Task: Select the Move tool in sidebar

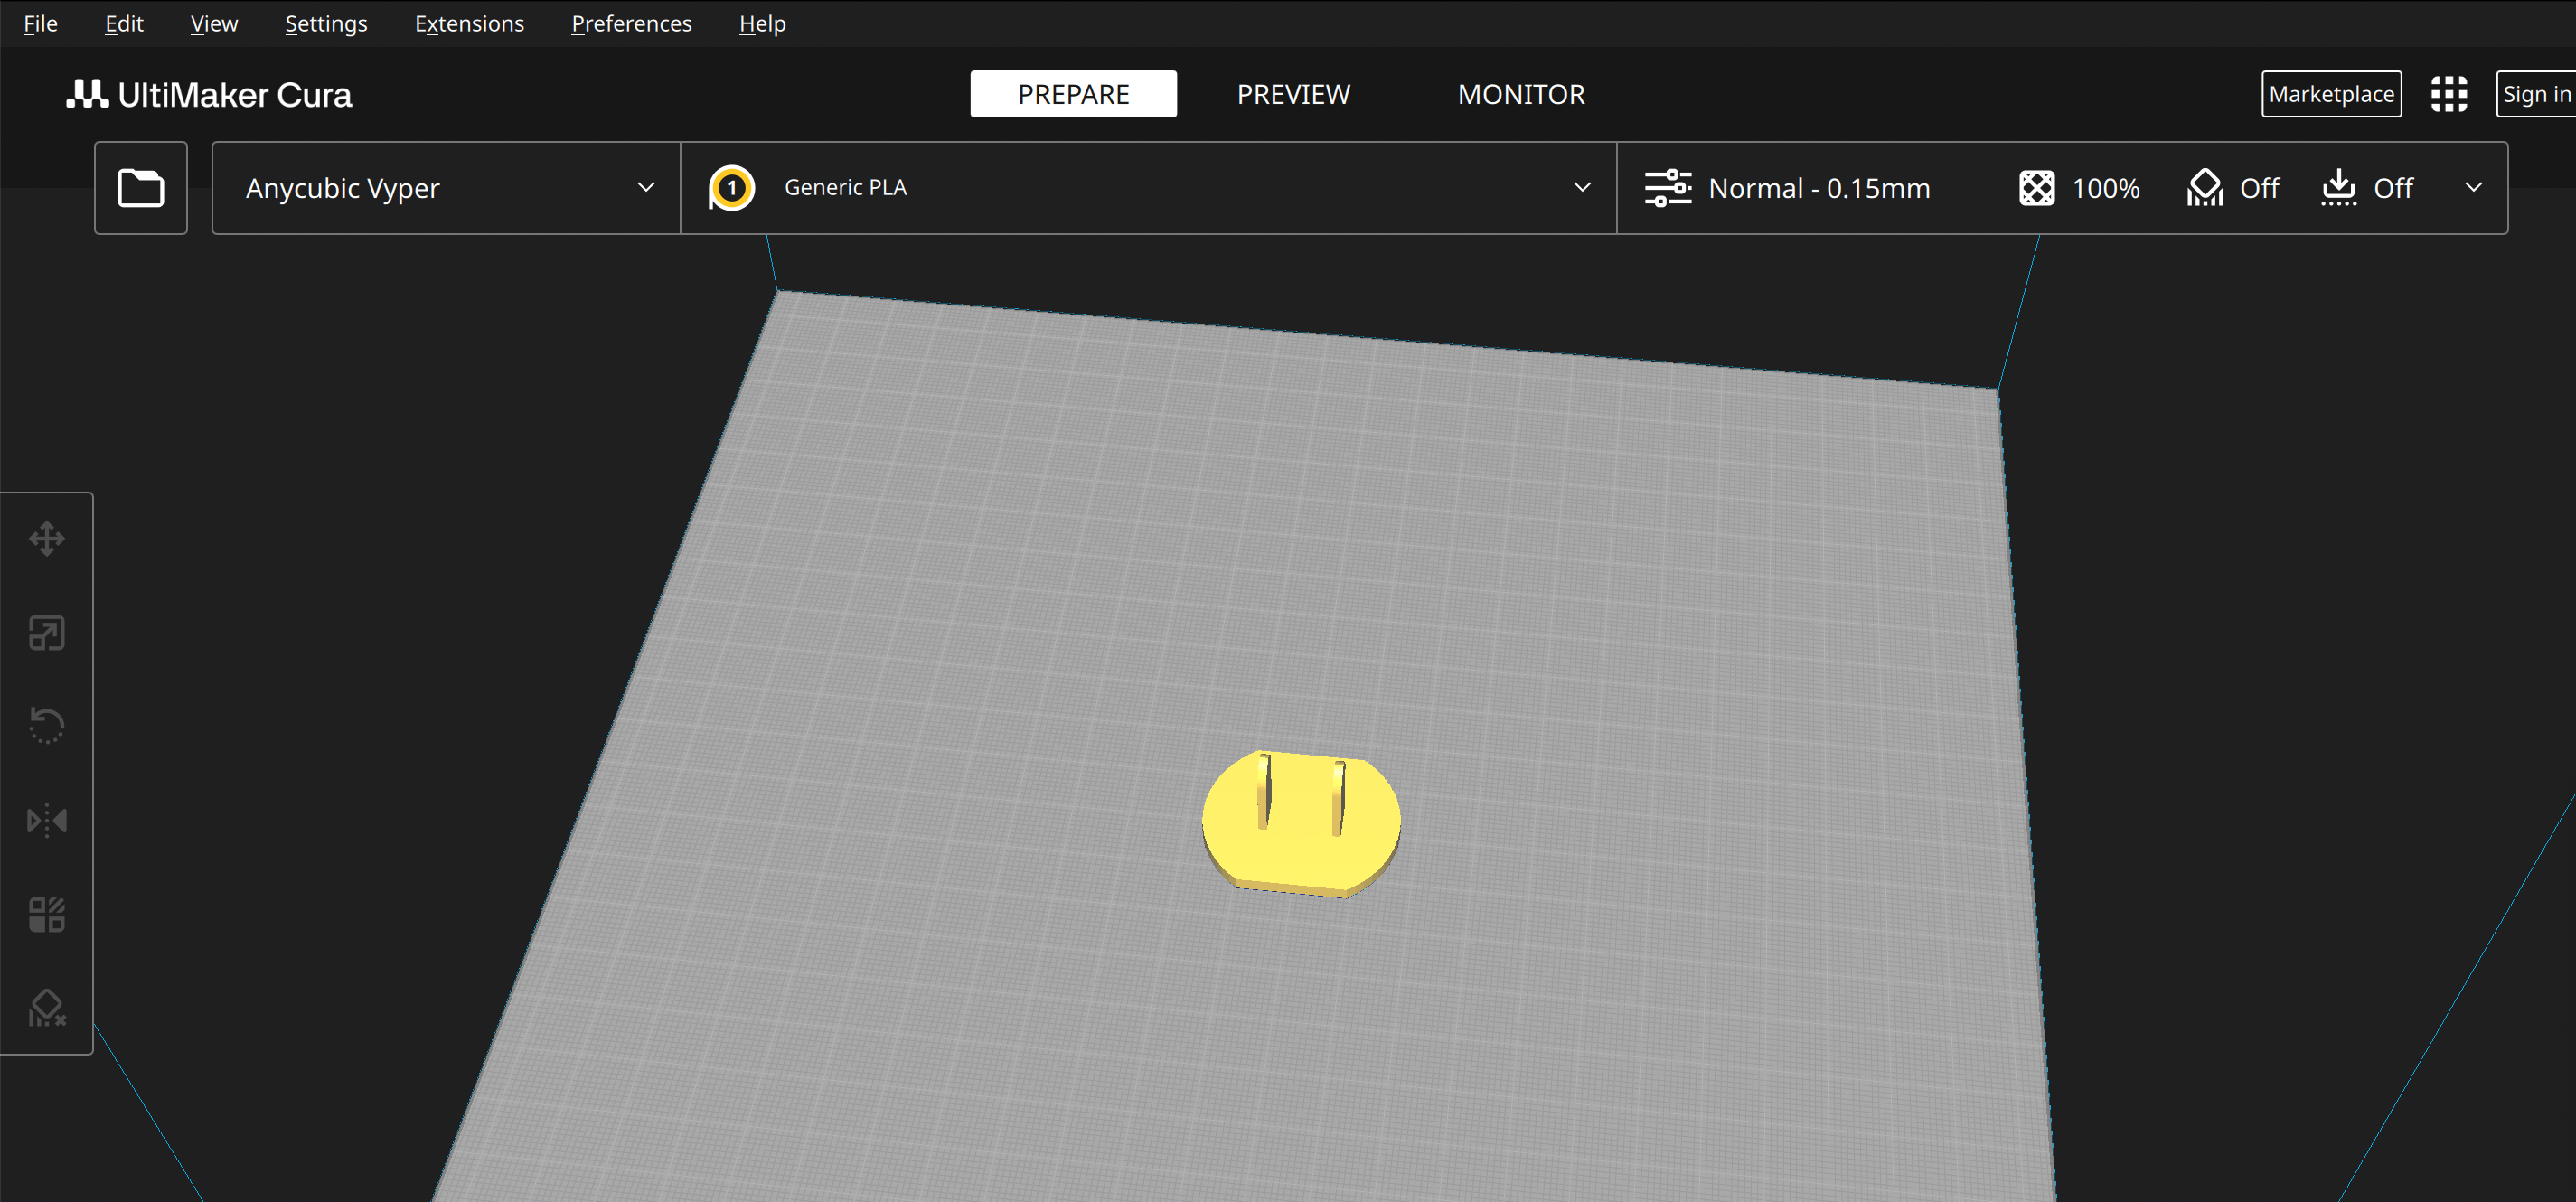Action: [47, 539]
